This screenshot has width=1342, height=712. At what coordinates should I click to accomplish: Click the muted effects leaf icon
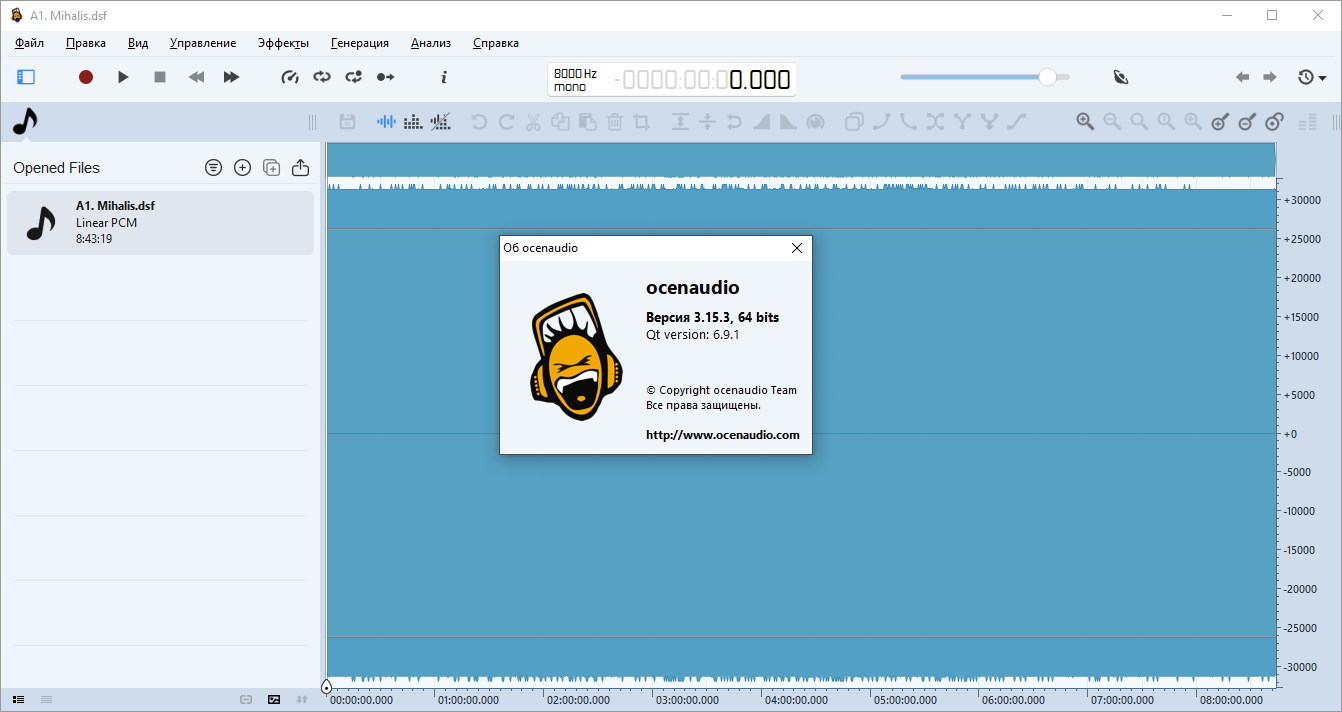click(1121, 77)
